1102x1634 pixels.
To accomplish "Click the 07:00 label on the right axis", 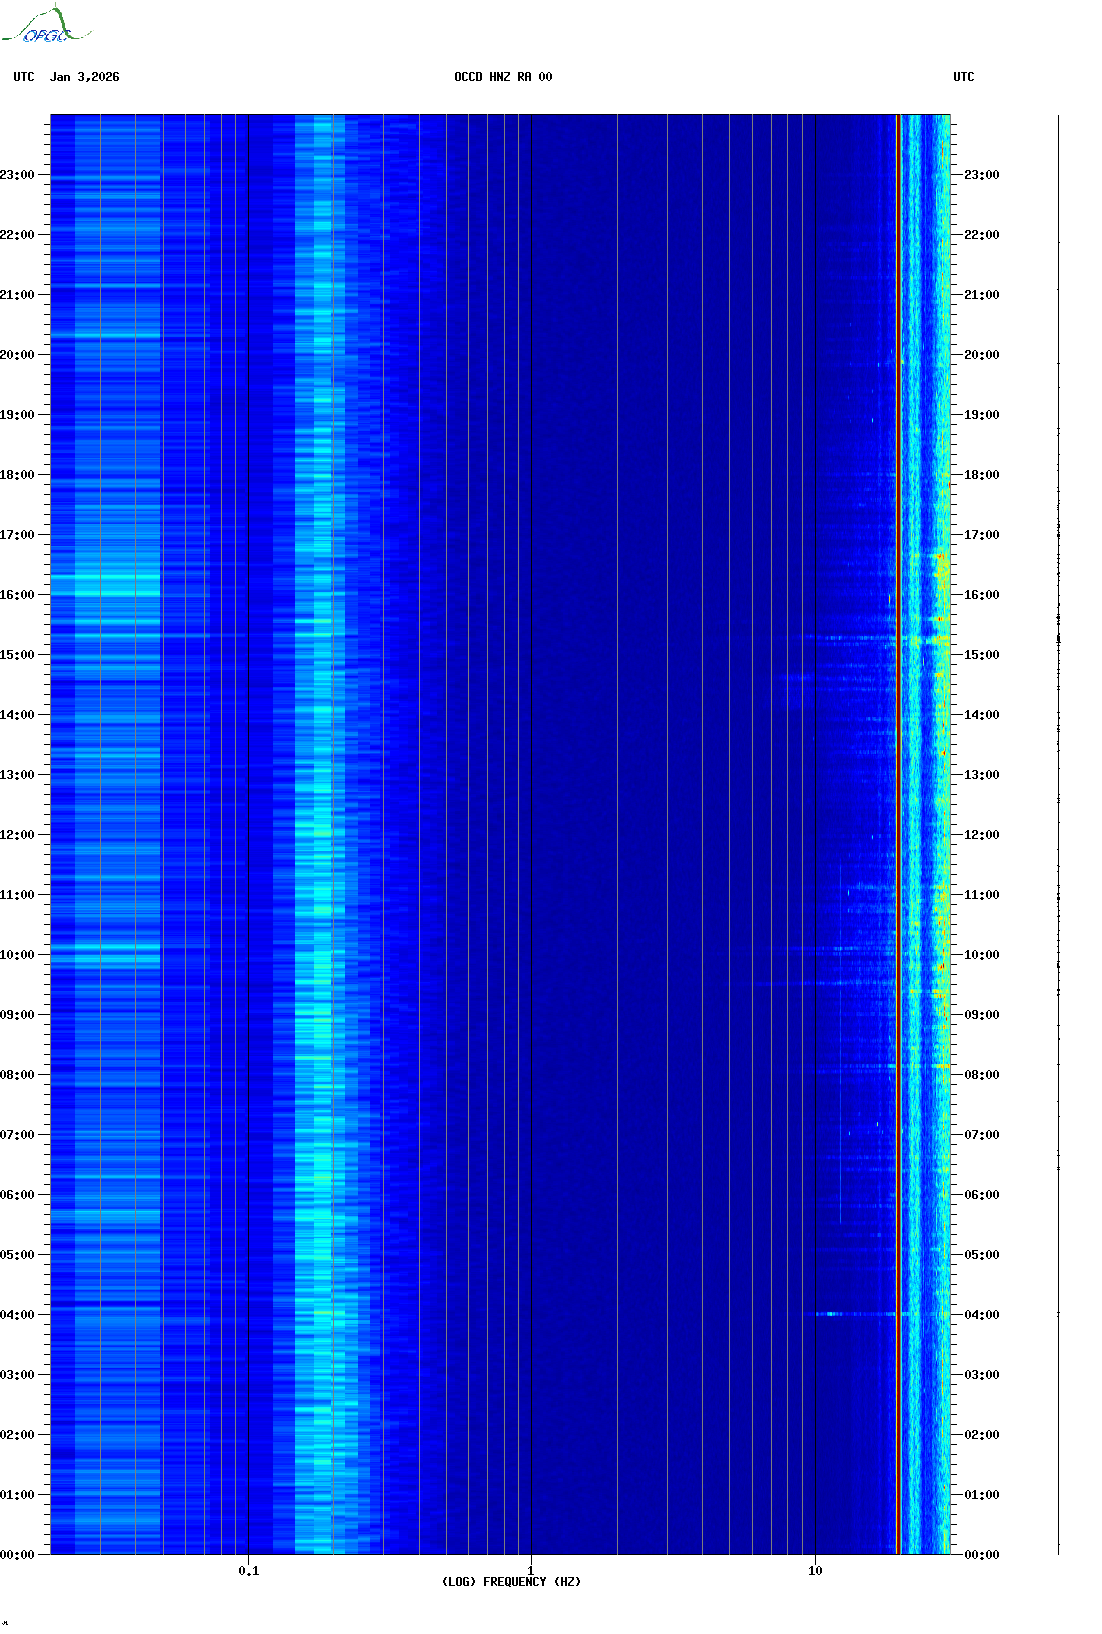I will (x=982, y=1135).
